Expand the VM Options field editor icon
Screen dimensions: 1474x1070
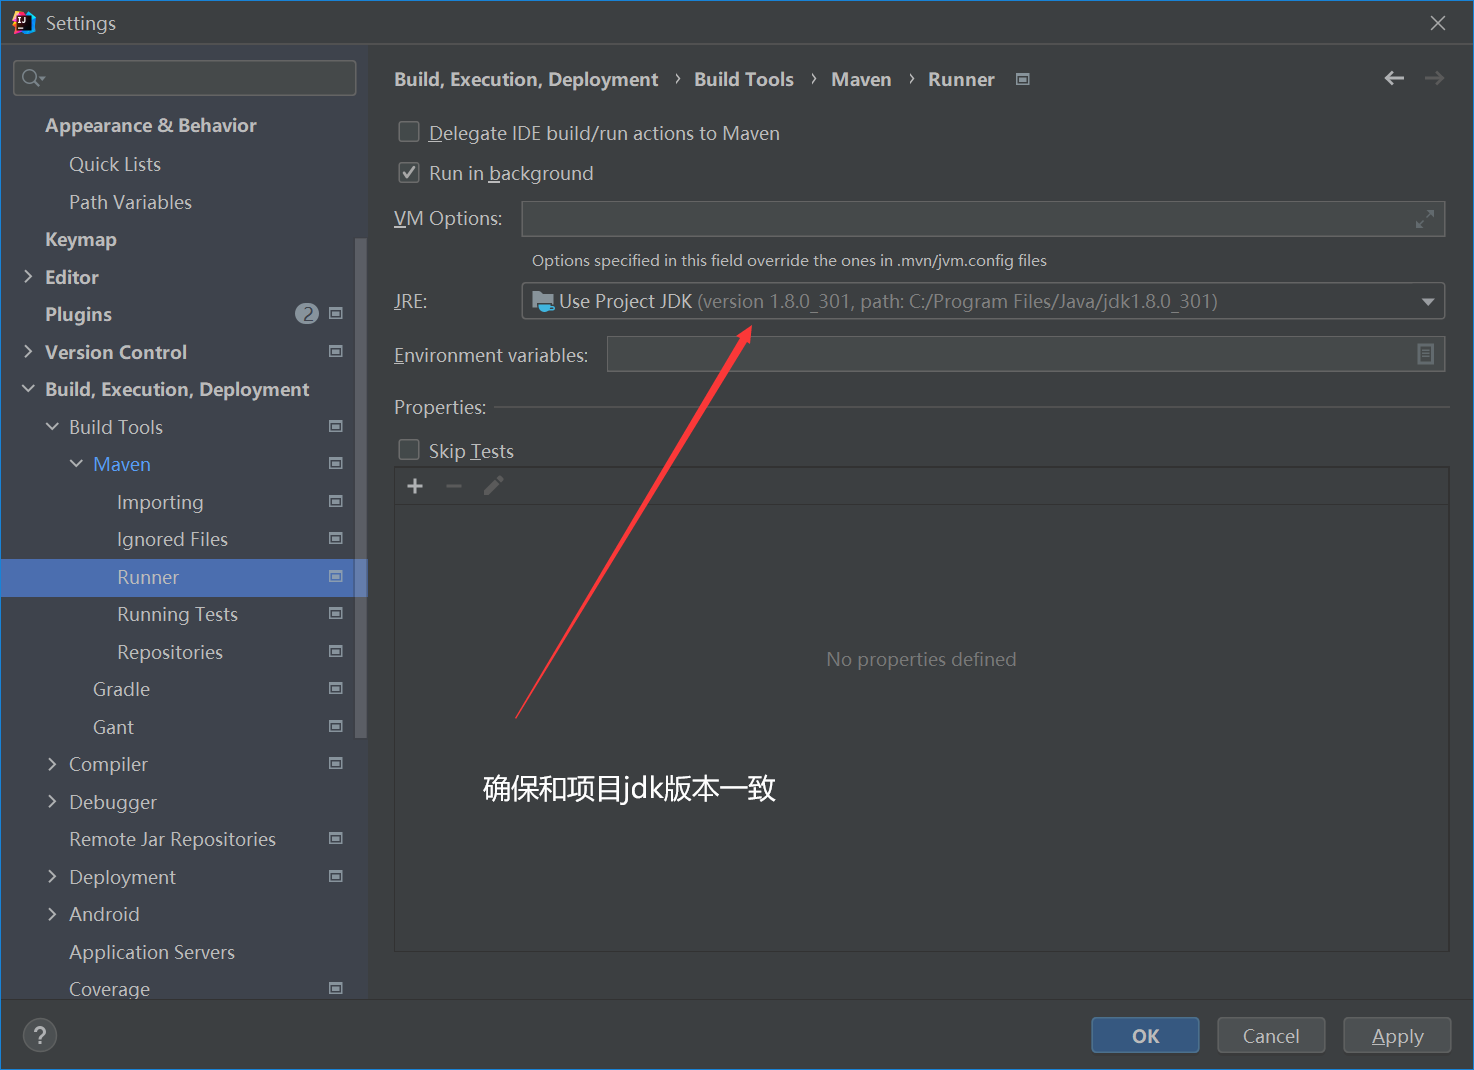click(x=1425, y=219)
